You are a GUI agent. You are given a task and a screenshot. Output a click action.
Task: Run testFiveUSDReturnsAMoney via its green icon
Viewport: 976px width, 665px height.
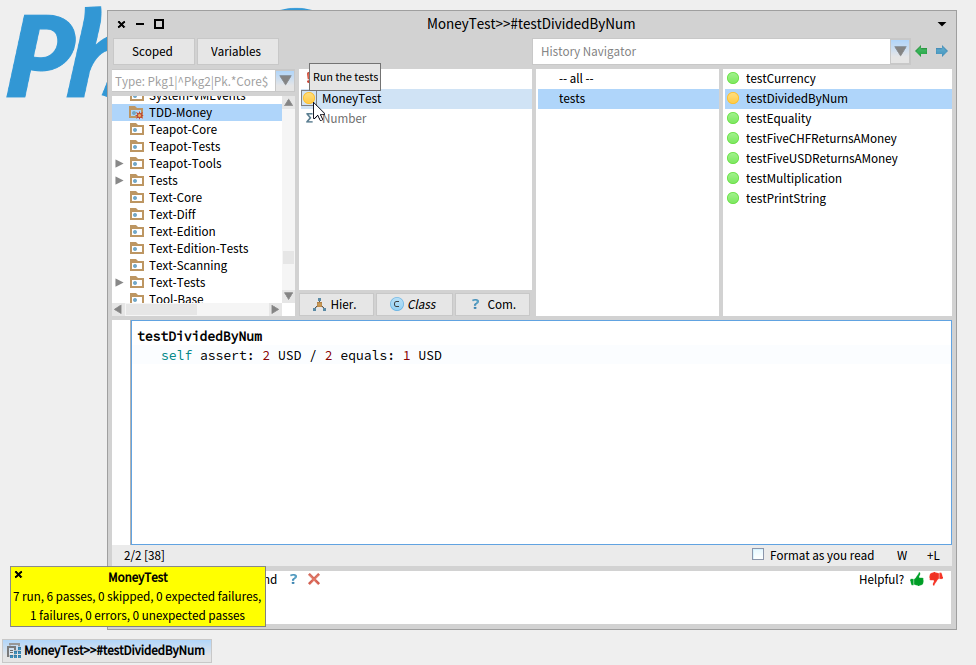tap(733, 158)
